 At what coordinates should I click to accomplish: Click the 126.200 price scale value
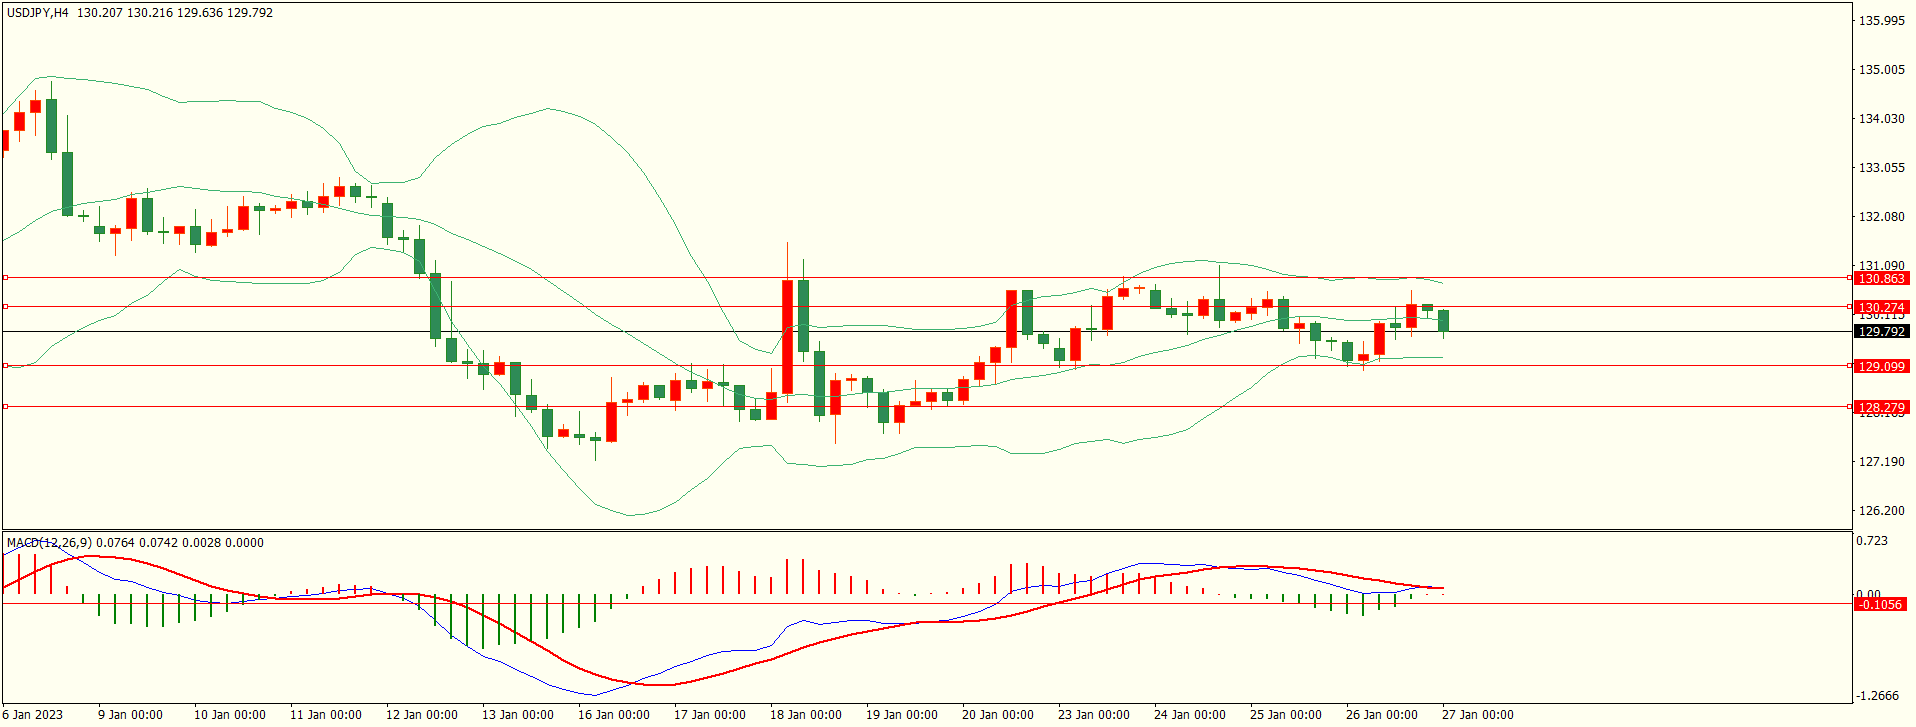pyautogui.click(x=1881, y=511)
